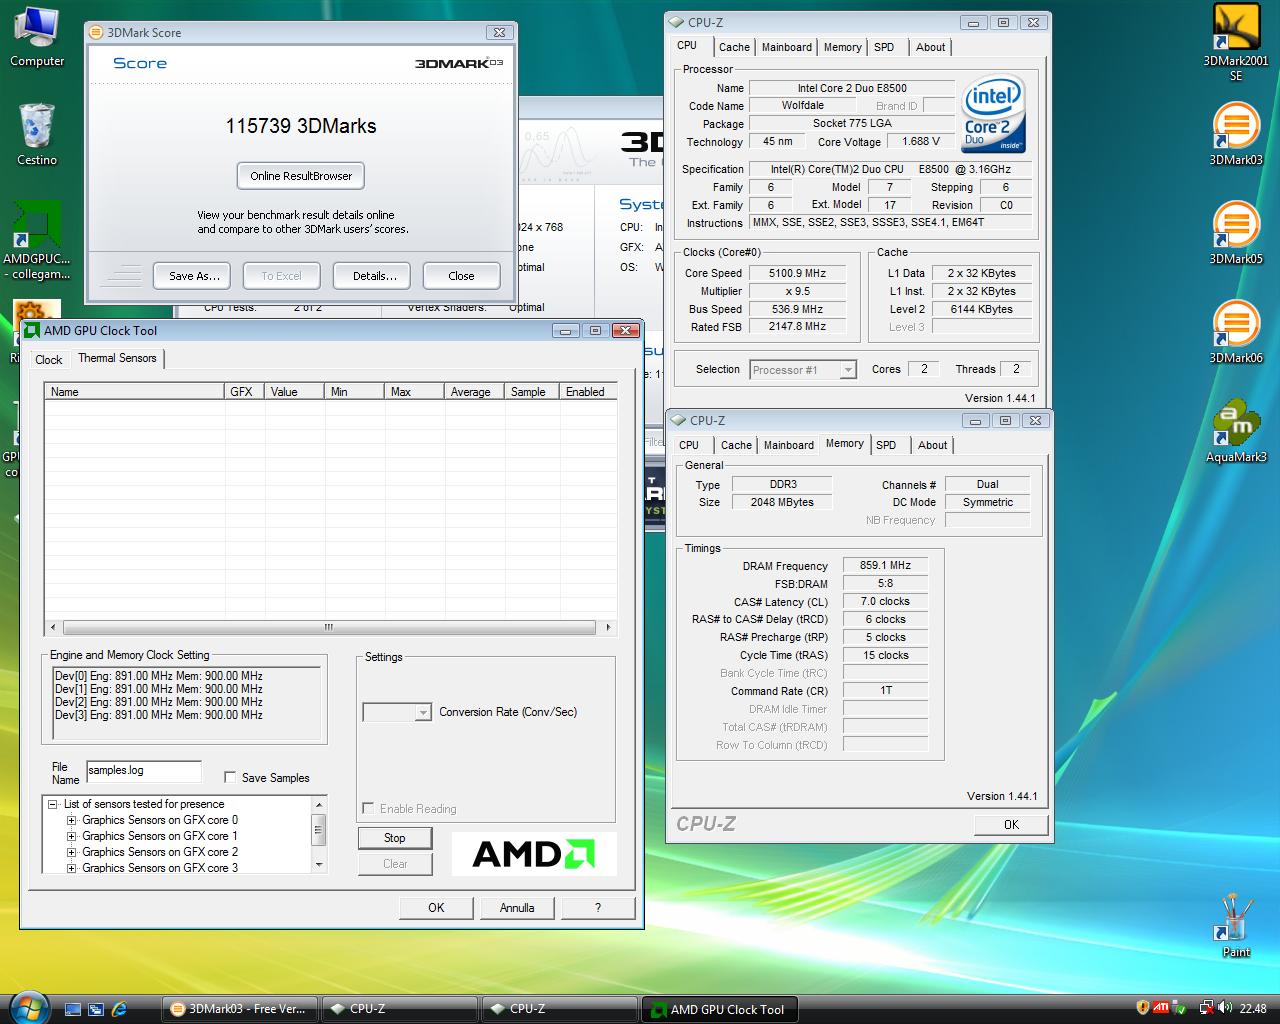Click the AMD logo in GPU Clock Tool
Viewport: 1280px width, 1024px height.
point(533,853)
